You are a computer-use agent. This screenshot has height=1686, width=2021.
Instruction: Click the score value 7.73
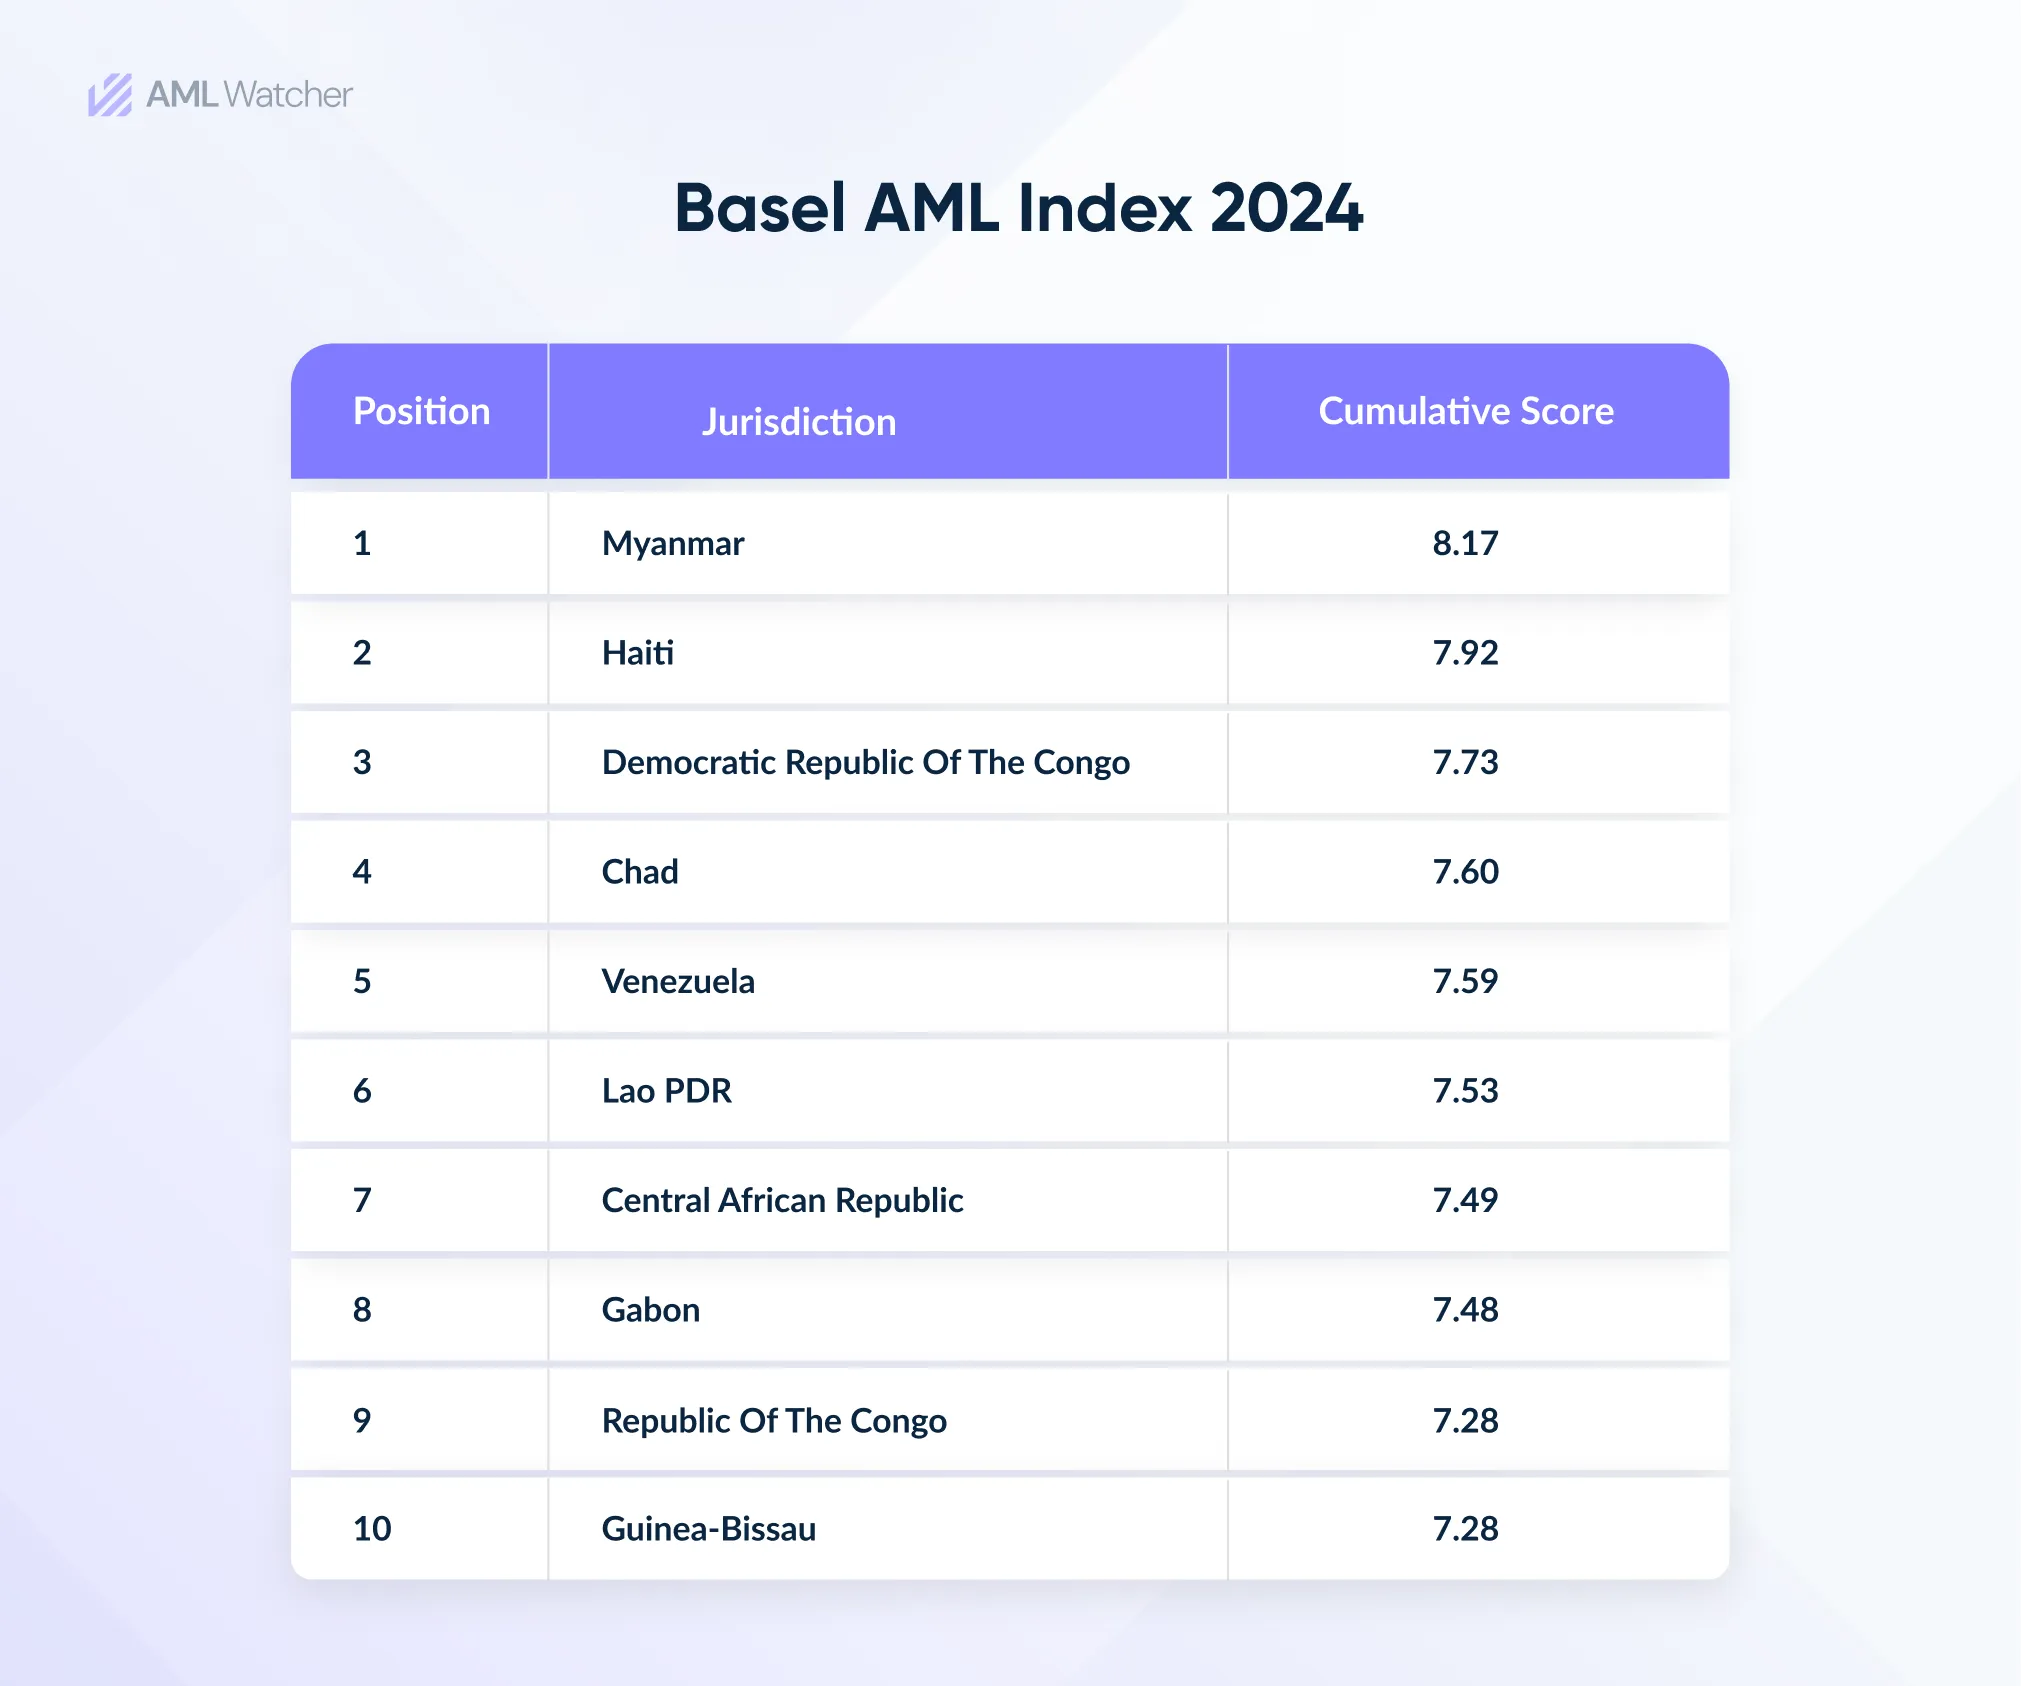click(x=1466, y=762)
